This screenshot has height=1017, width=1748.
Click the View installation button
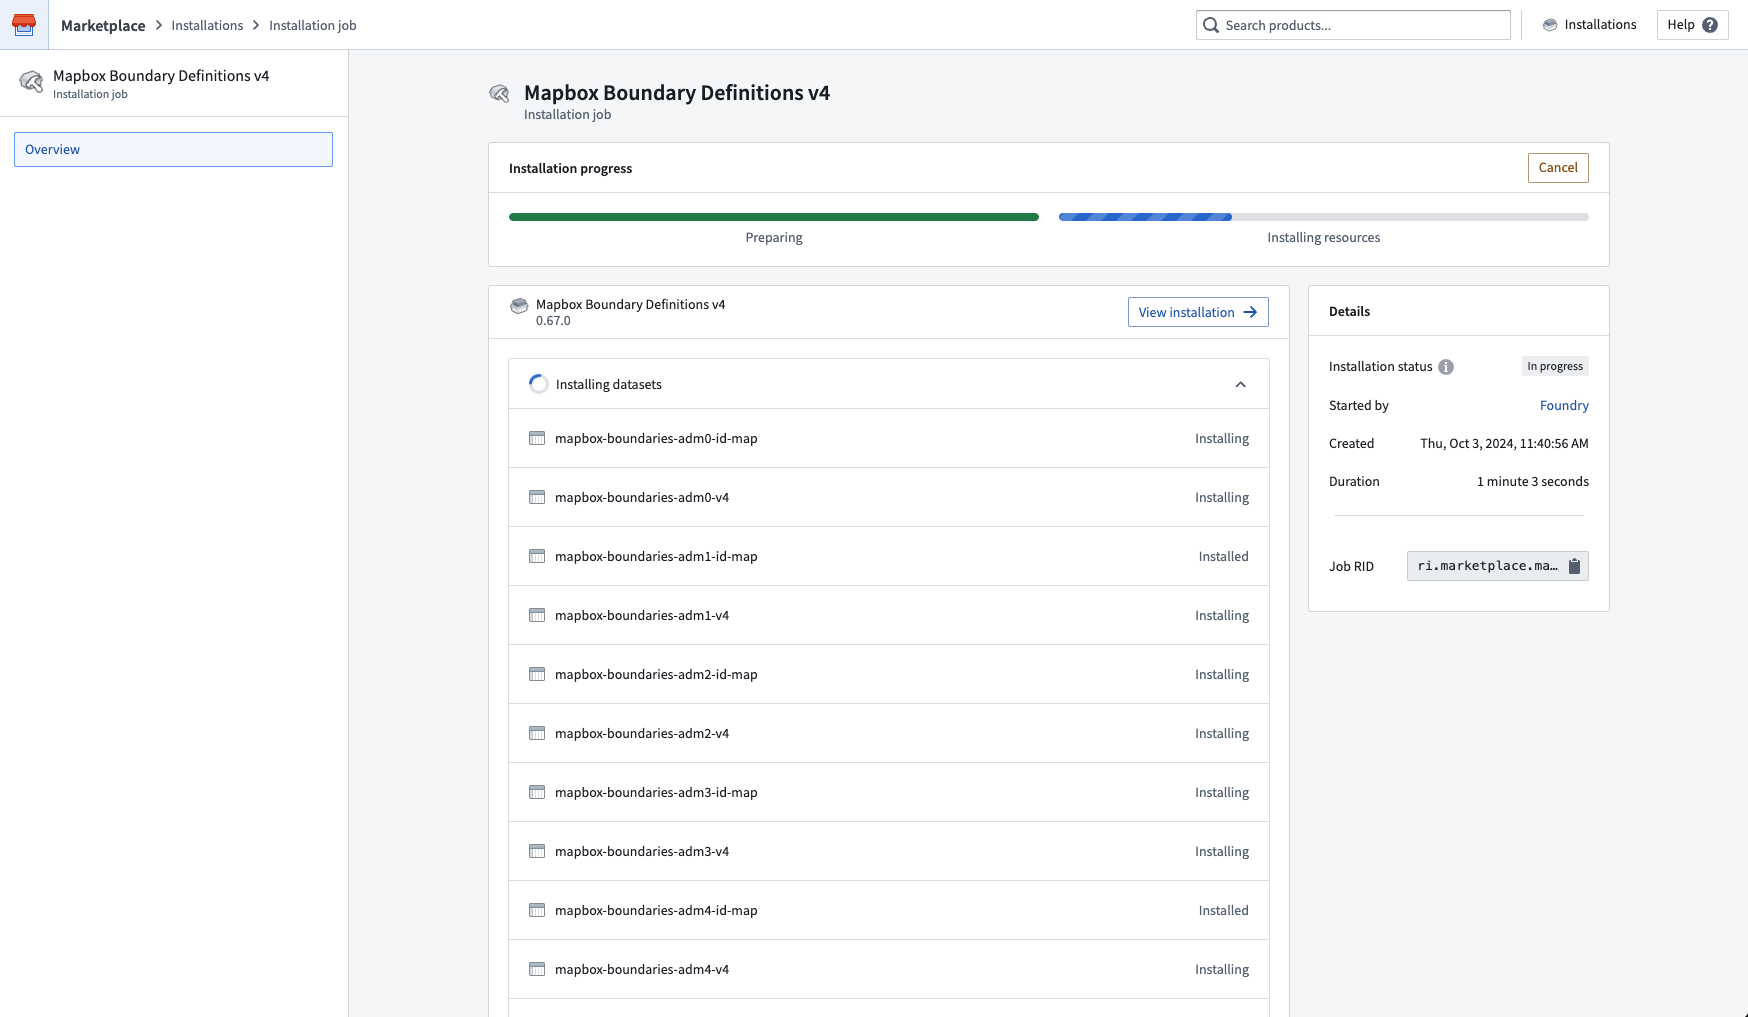coord(1198,312)
